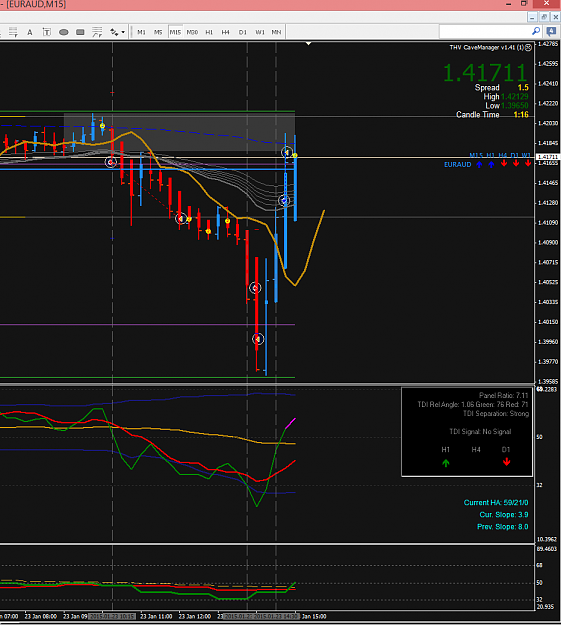Toggle the active M15 timeframe button
561x625 pixels.
175,32
